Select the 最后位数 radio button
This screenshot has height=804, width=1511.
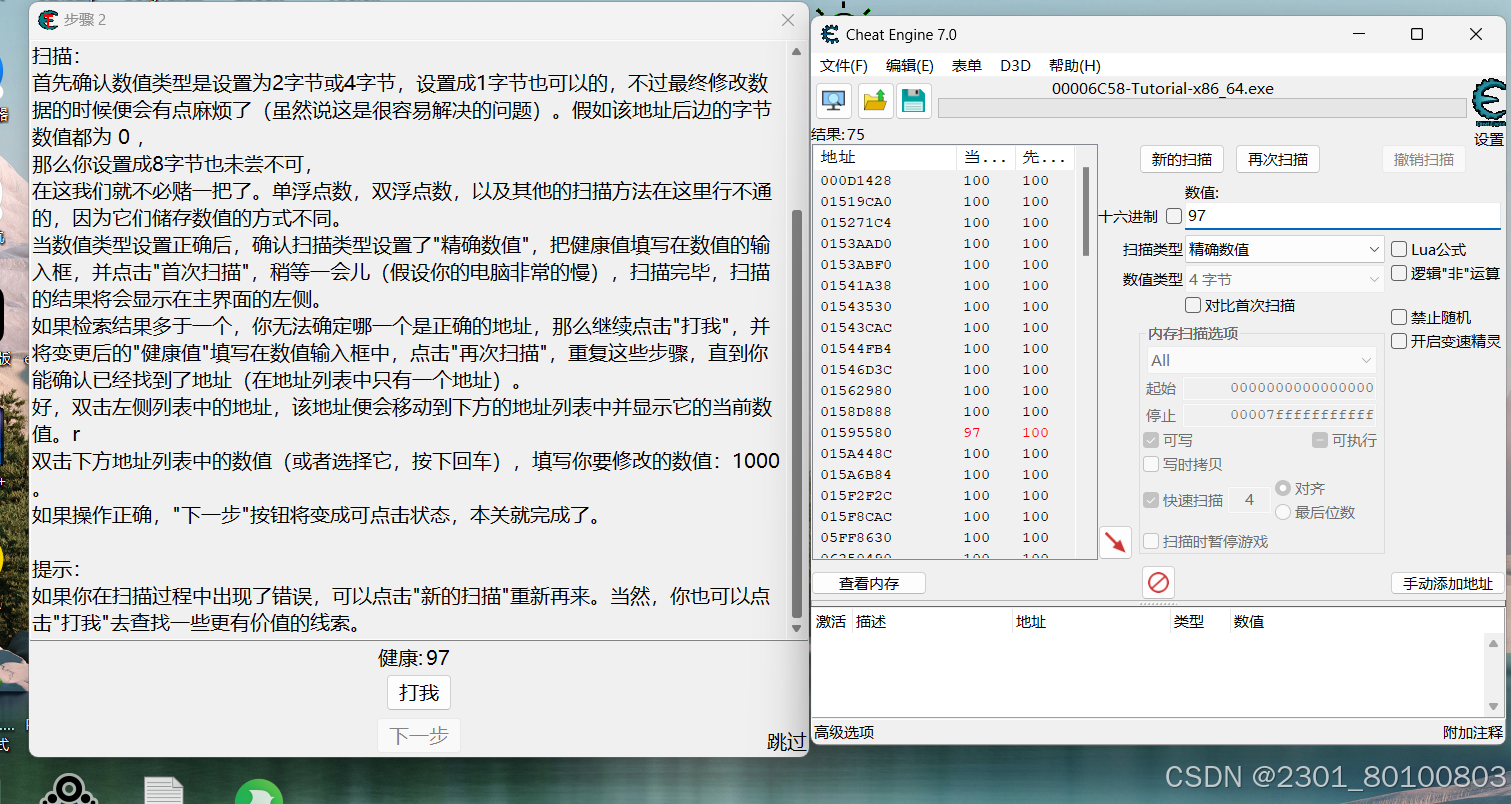pos(1283,512)
